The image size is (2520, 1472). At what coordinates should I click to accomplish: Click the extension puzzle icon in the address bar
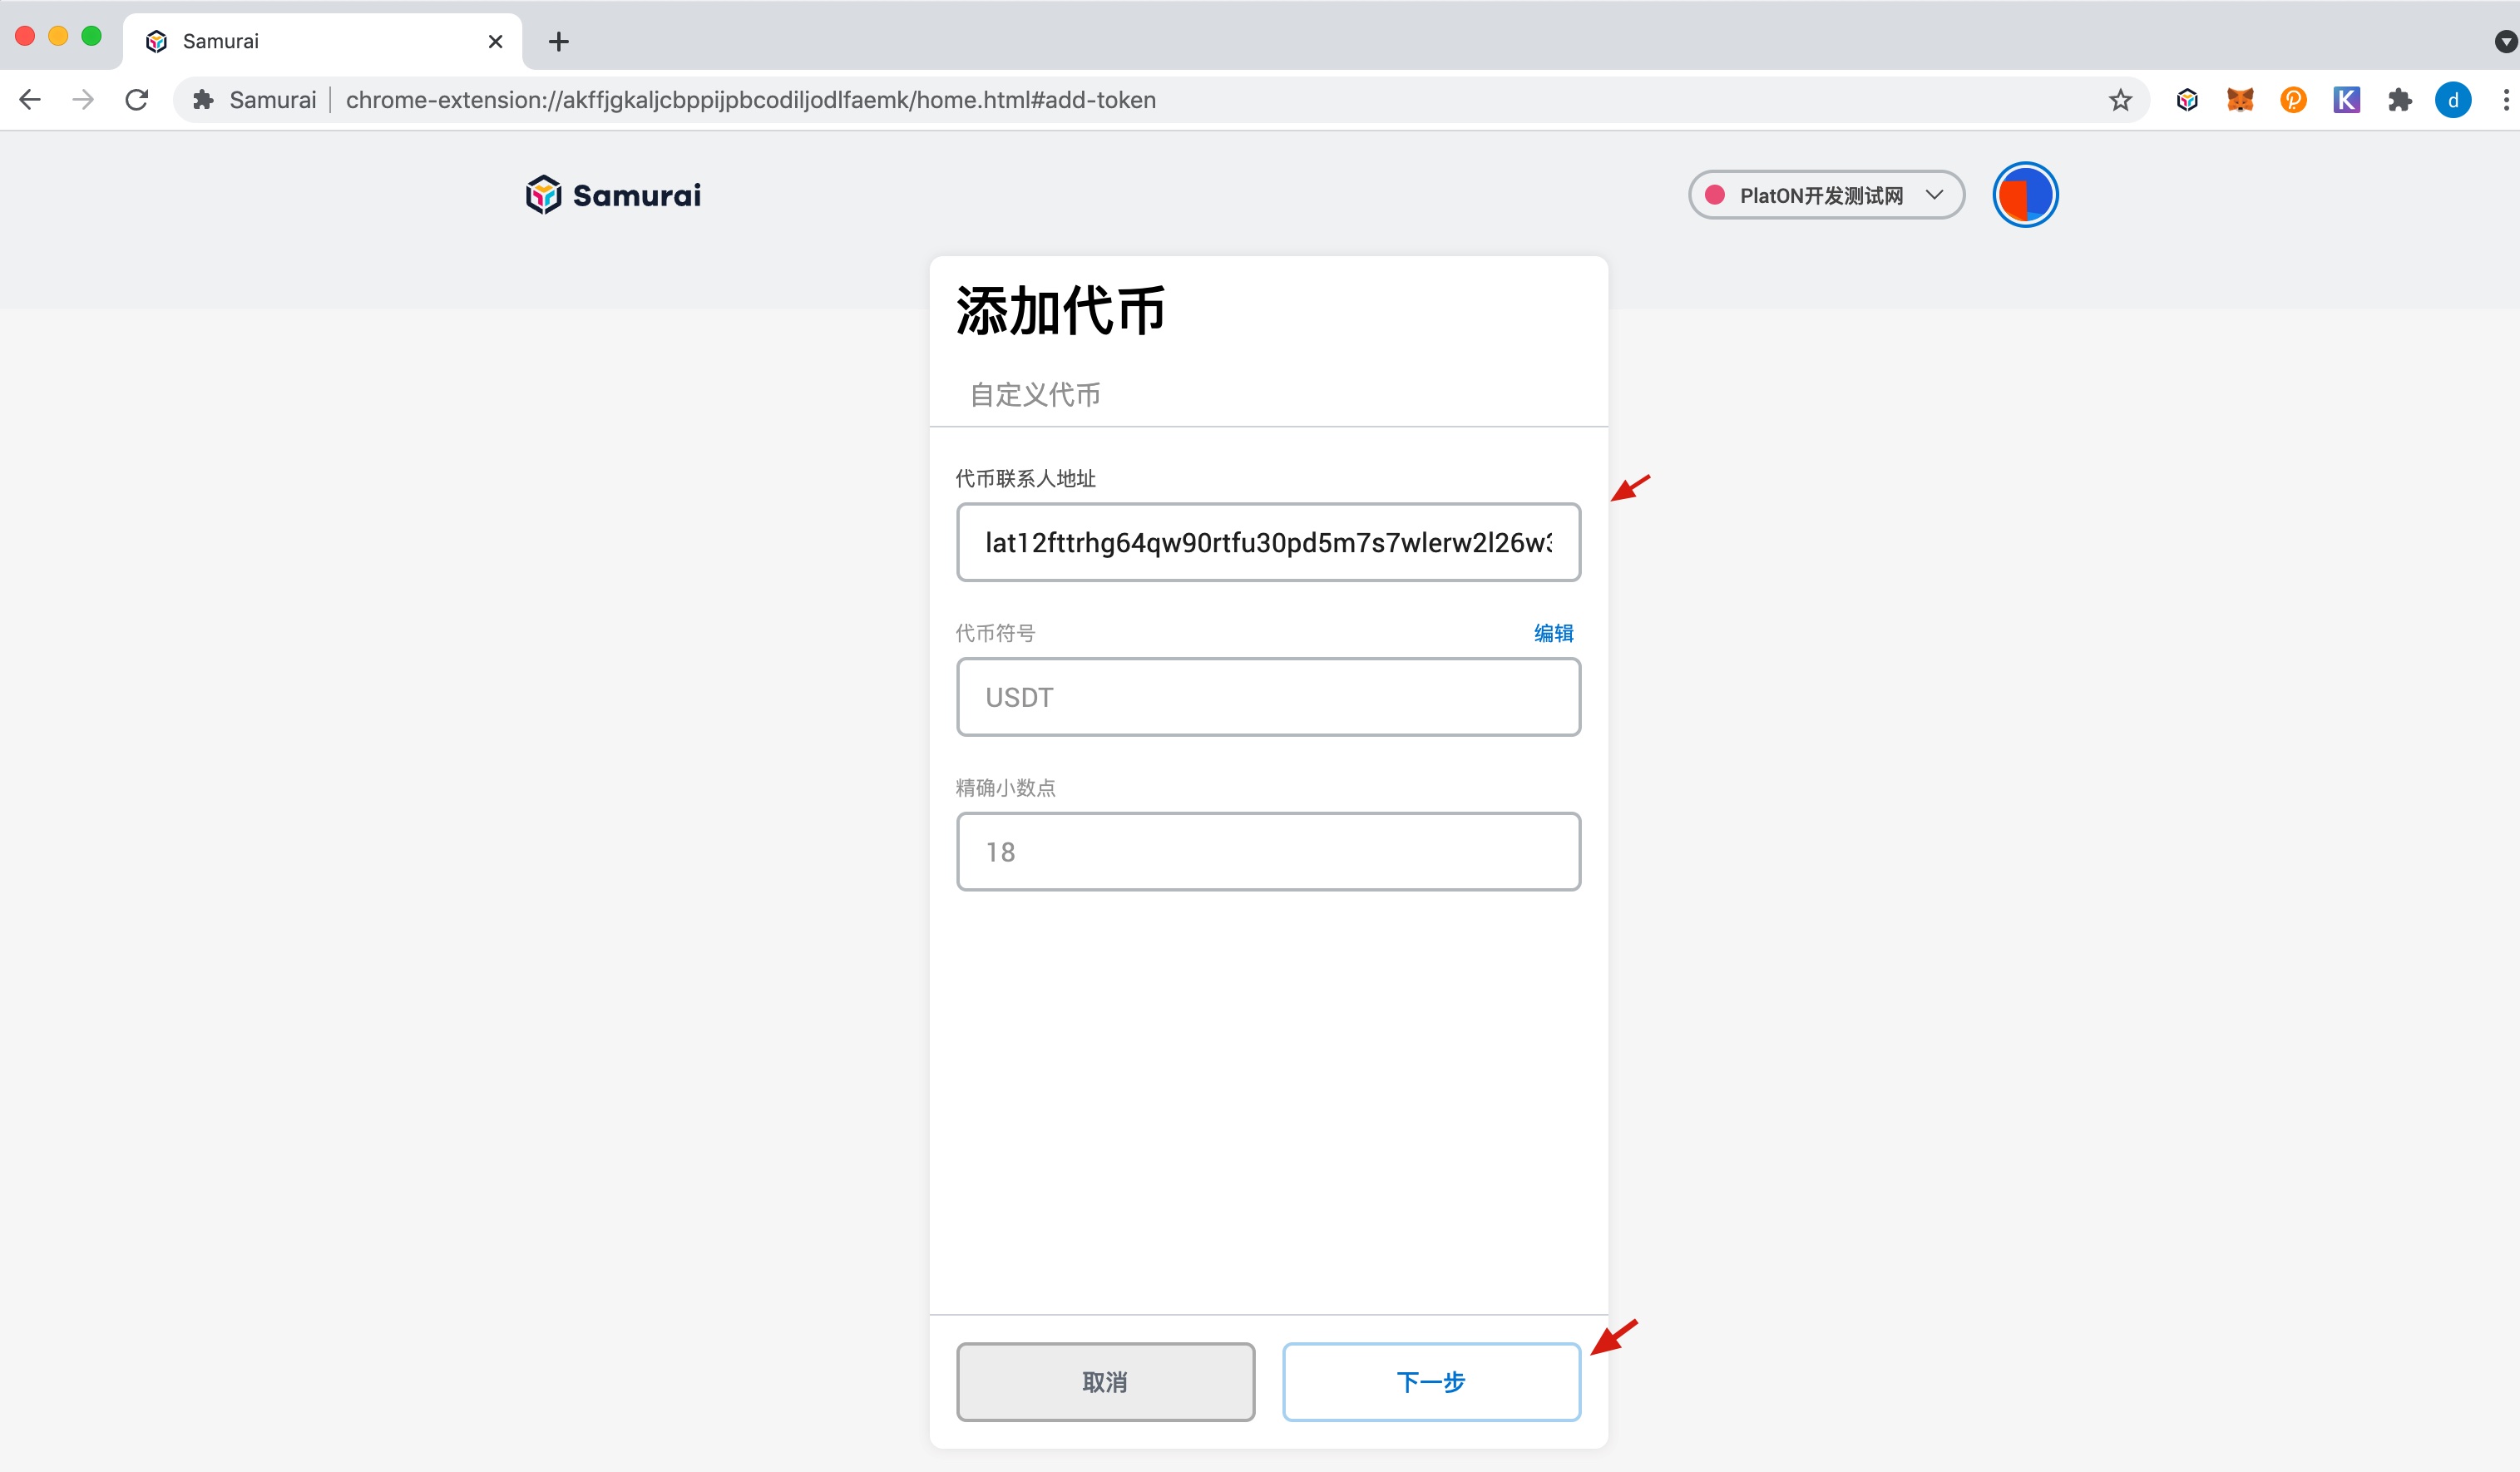click(x=203, y=99)
